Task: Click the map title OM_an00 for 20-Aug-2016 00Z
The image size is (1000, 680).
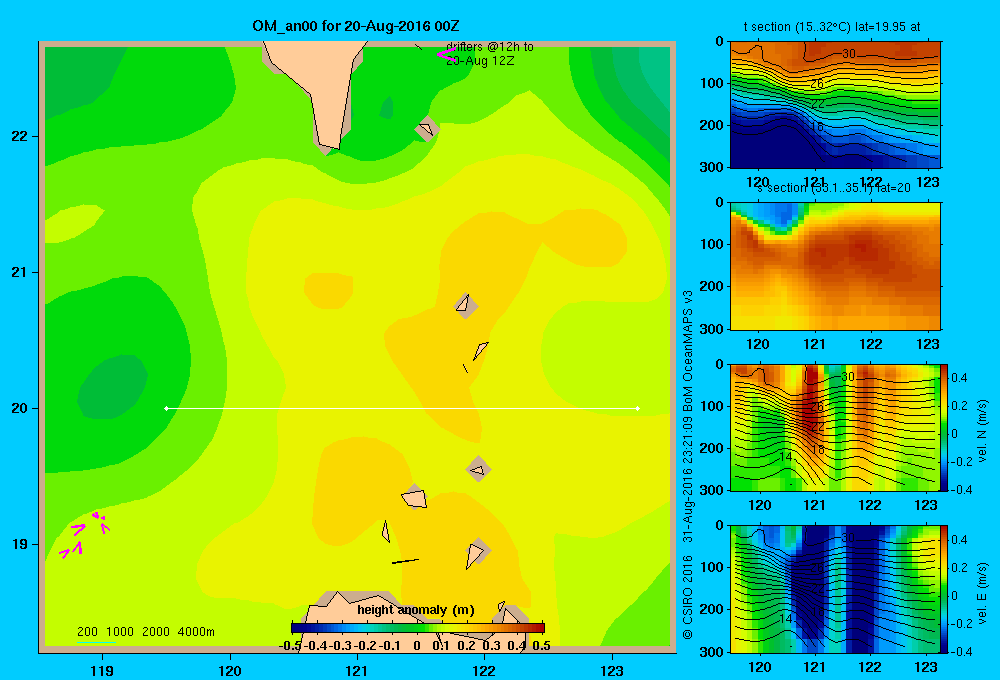Action: (x=356, y=26)
